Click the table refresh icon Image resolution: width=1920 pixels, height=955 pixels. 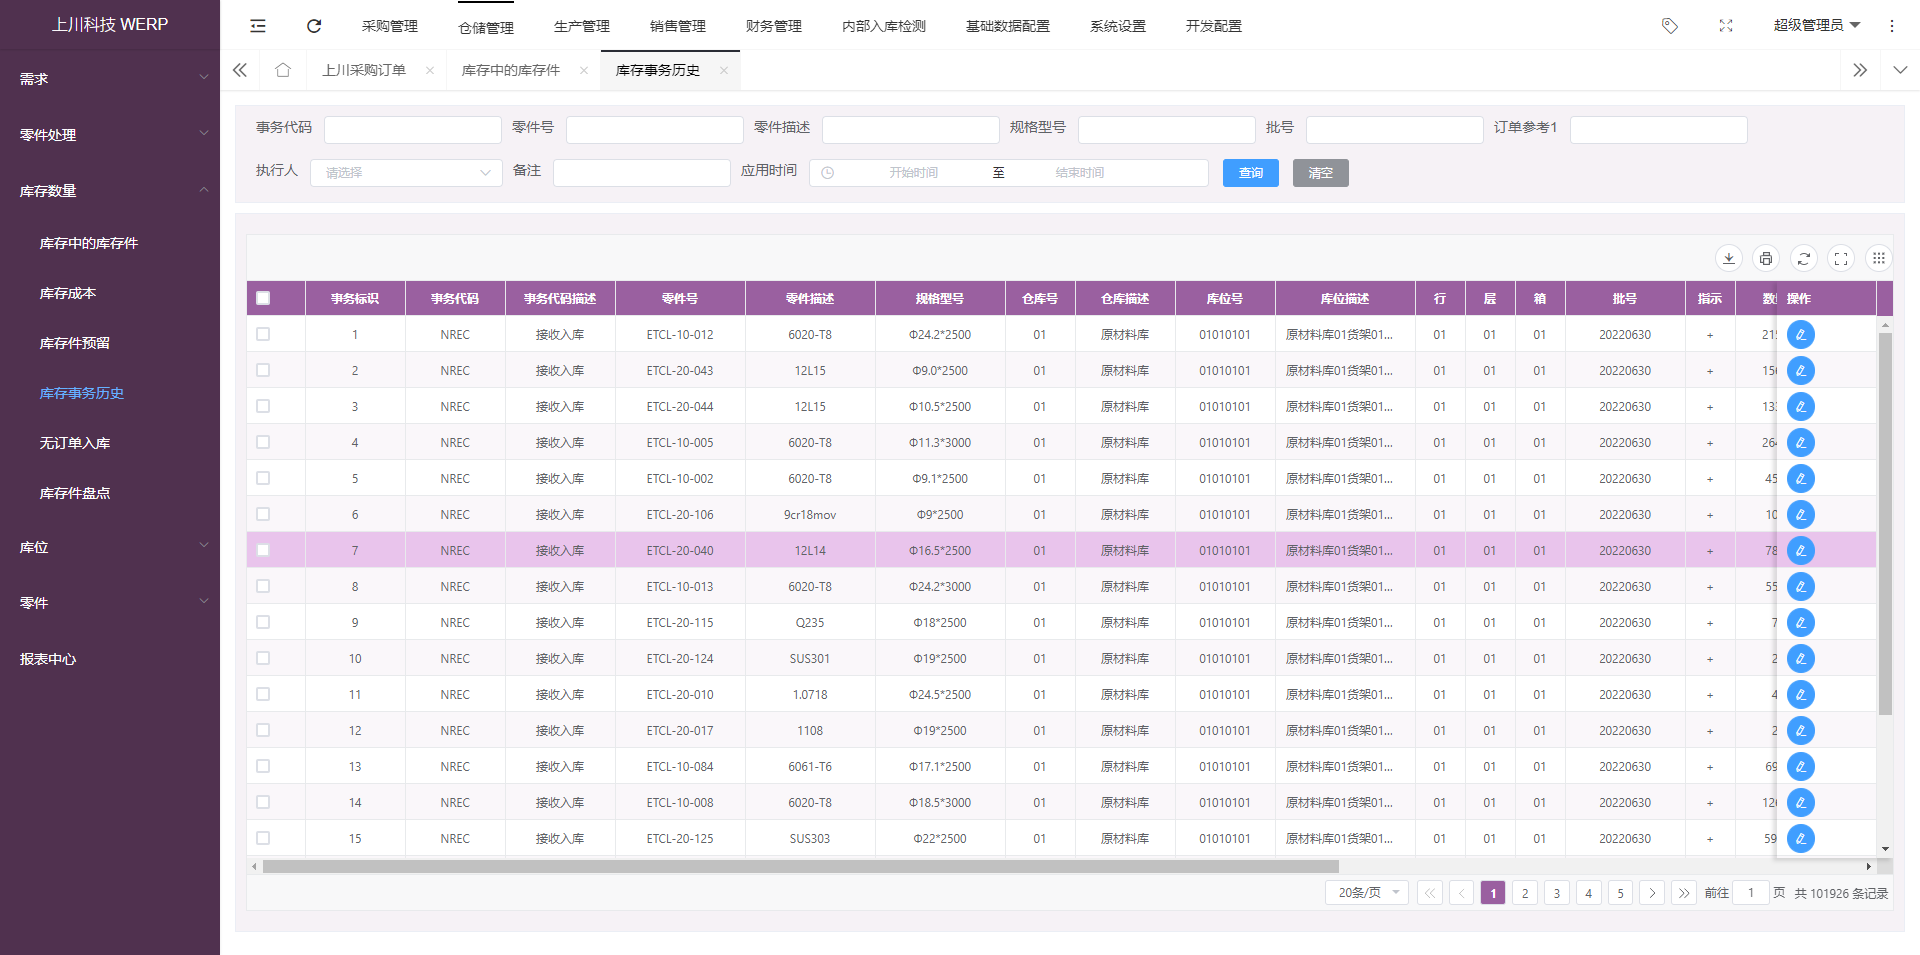(1804, 258)
